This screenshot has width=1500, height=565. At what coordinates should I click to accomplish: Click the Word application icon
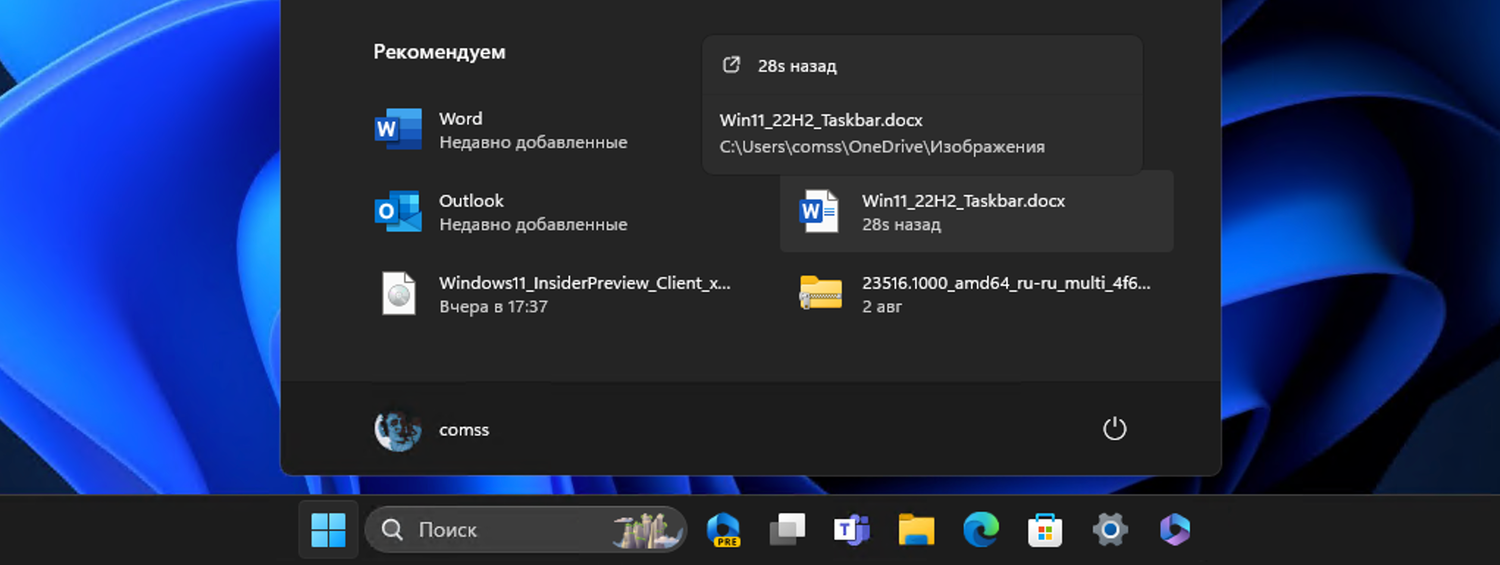[x=398, y=130]
